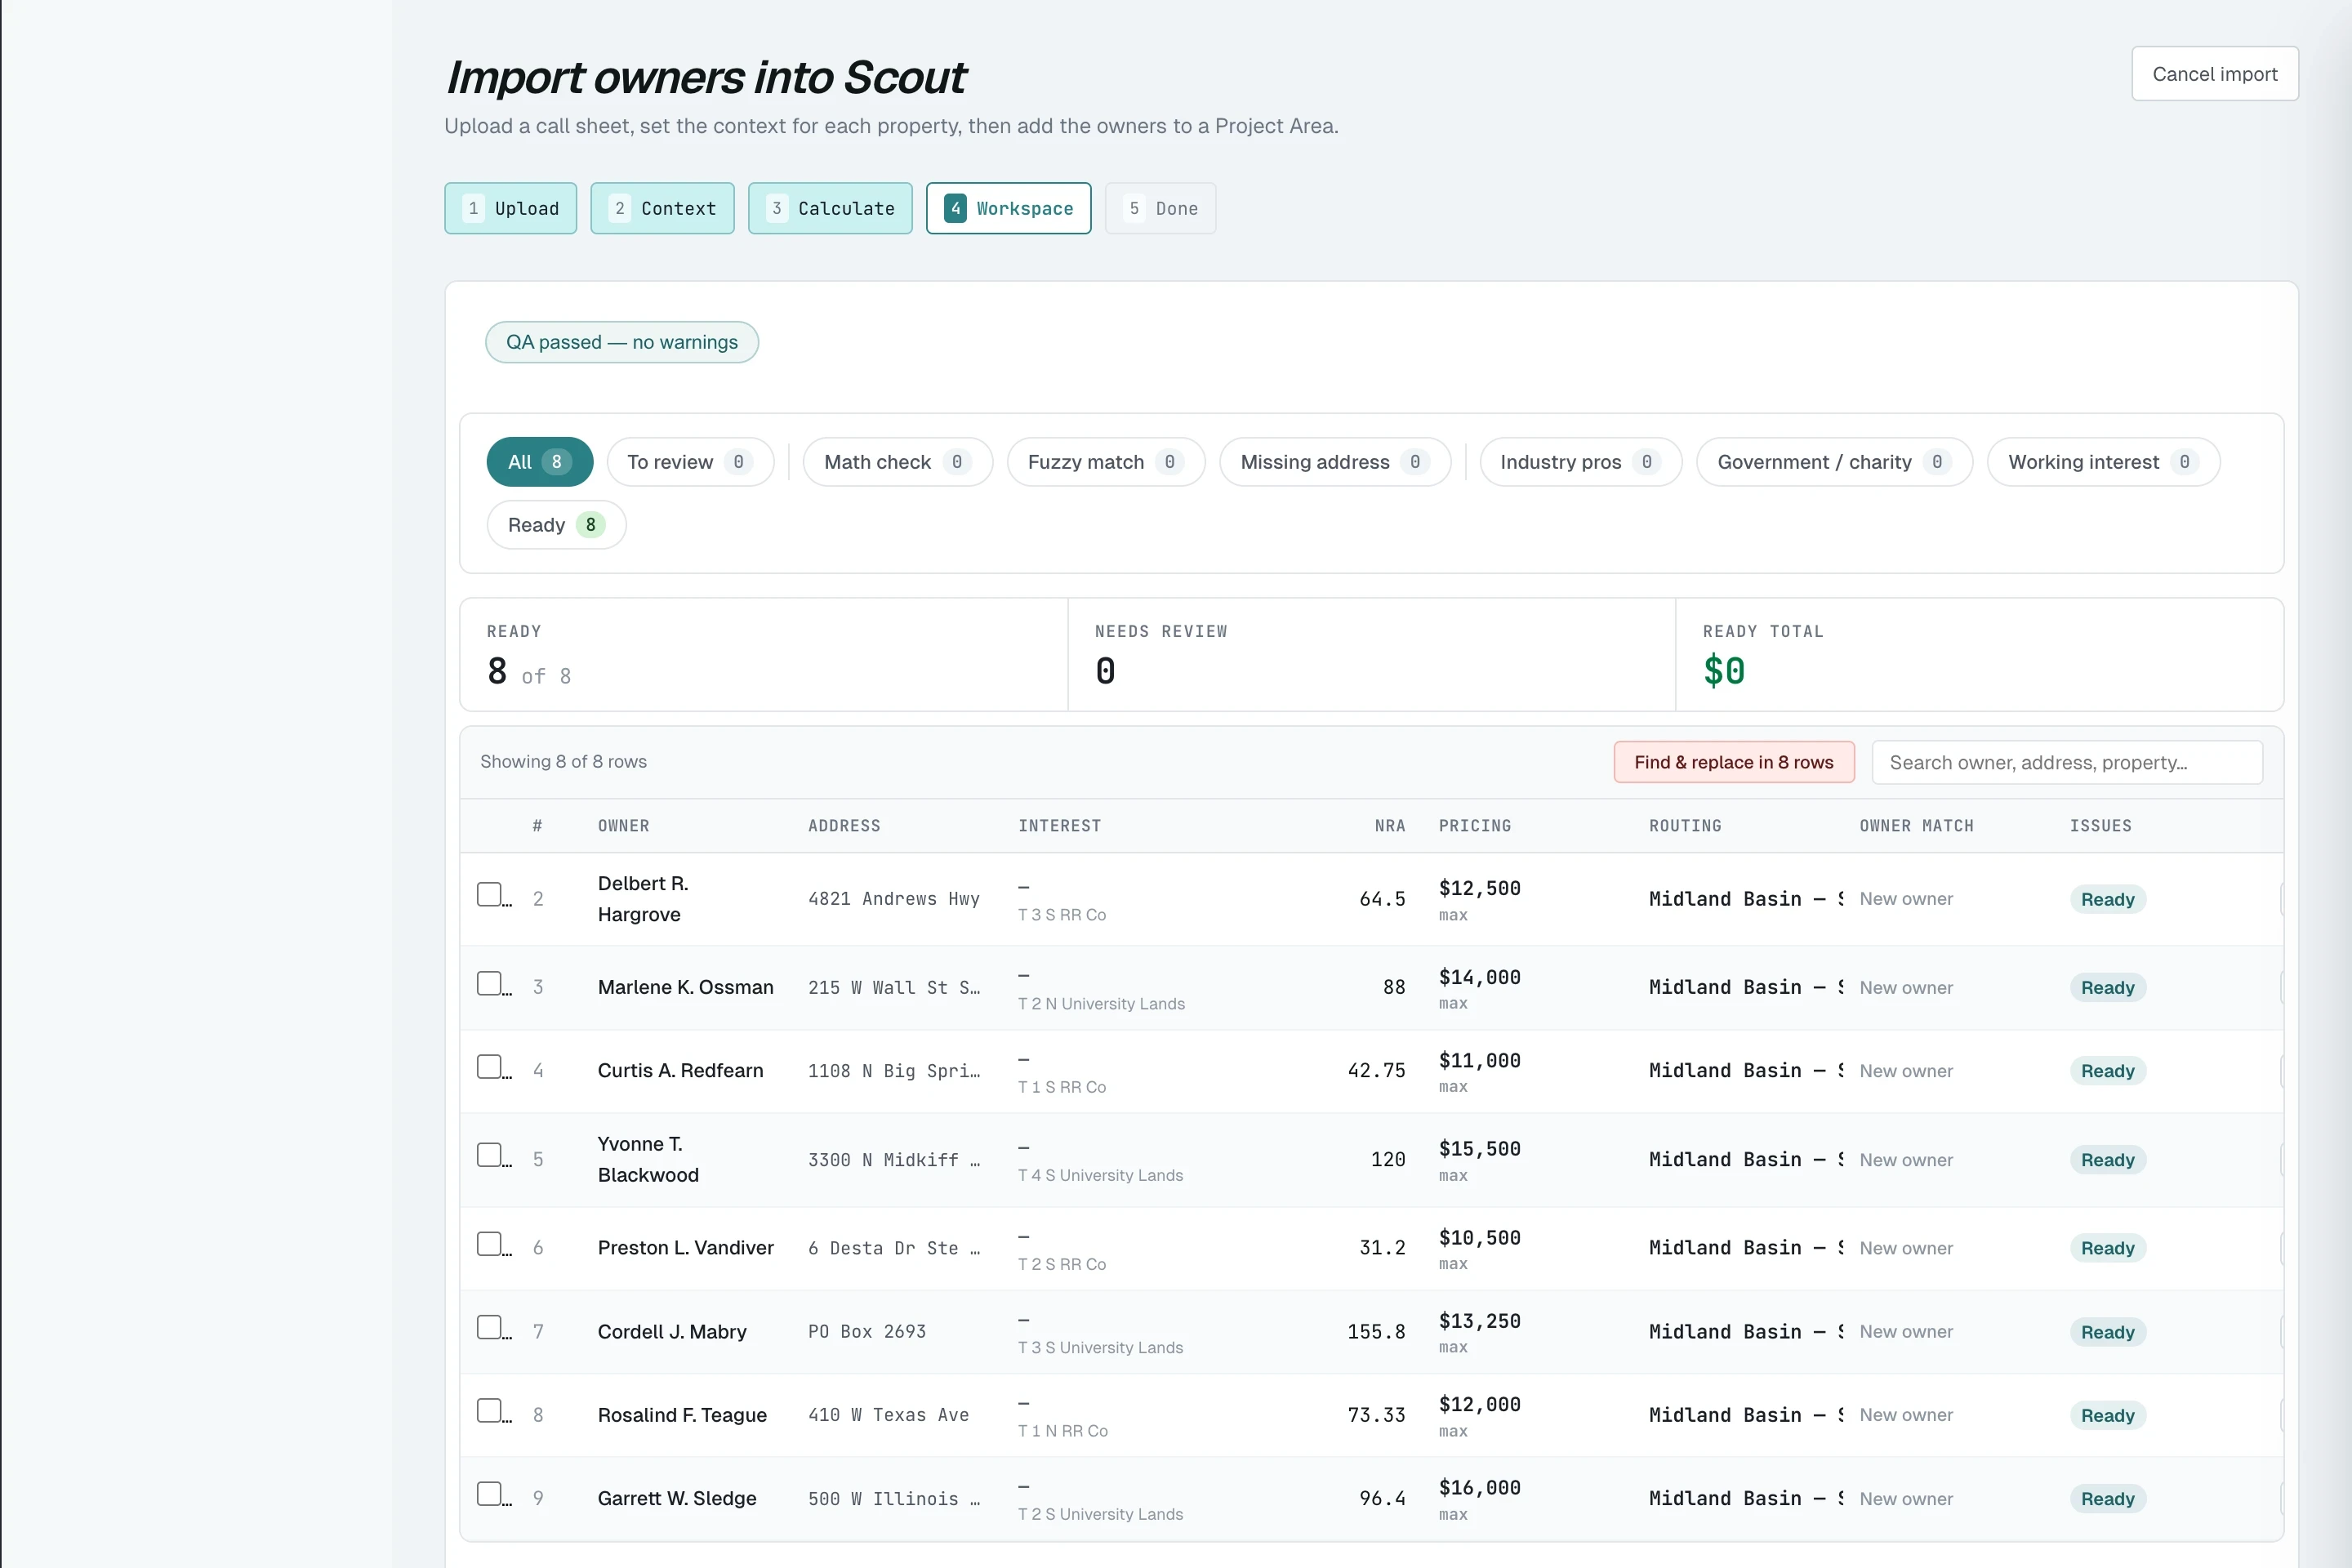Return to the Calculate step
2352x1568 pixels.
coord(830,208)
